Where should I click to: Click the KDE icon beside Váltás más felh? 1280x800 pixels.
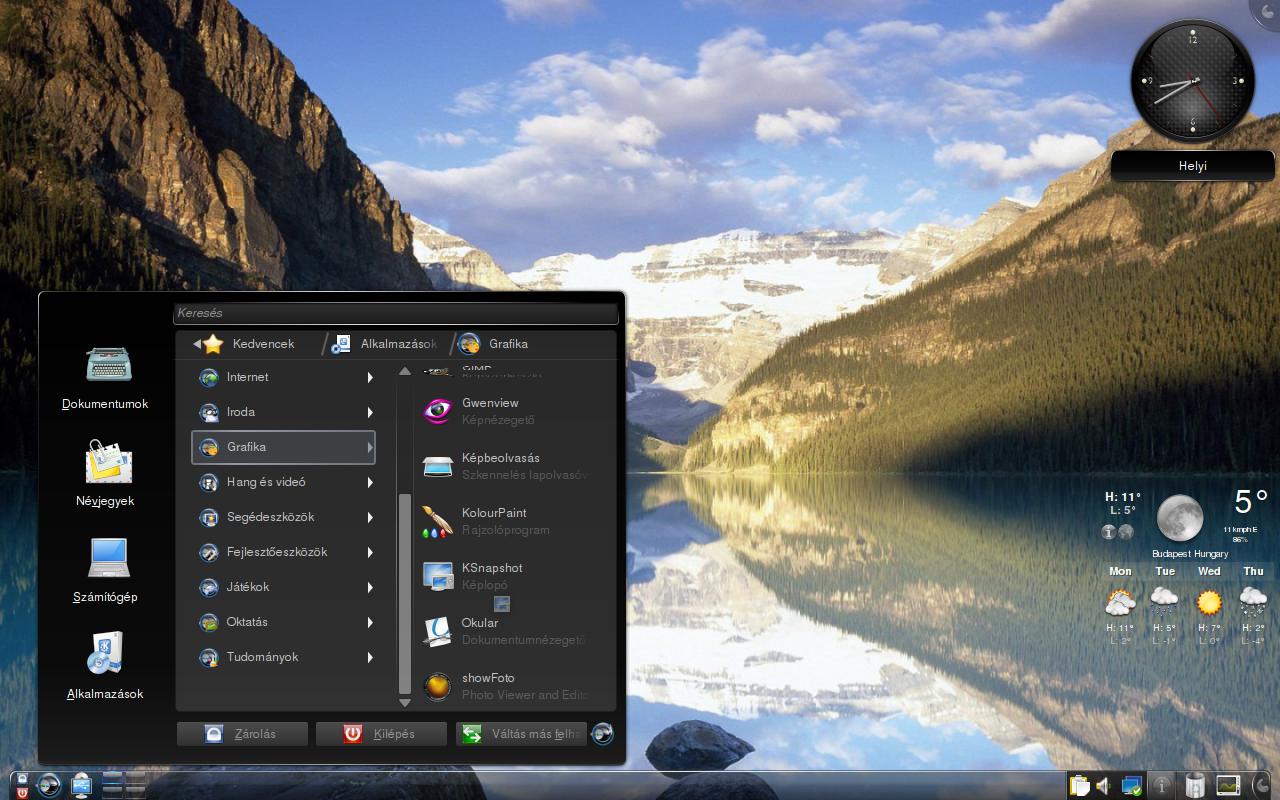(602, 733)
